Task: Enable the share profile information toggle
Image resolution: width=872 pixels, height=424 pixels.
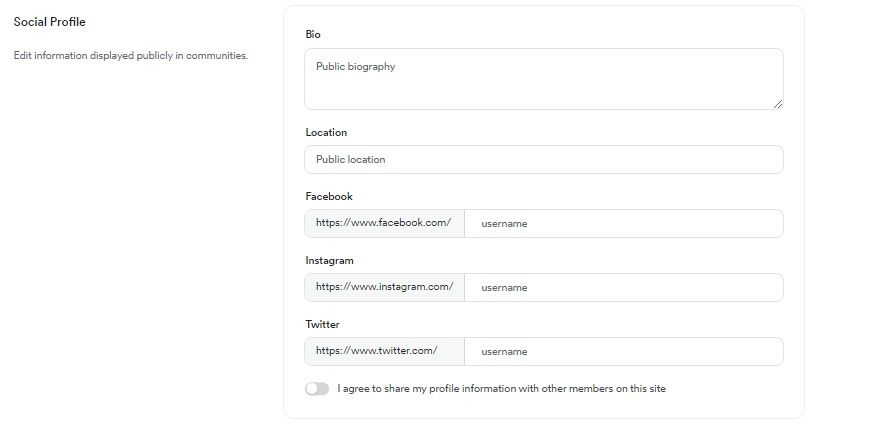Action: point(317,389)
